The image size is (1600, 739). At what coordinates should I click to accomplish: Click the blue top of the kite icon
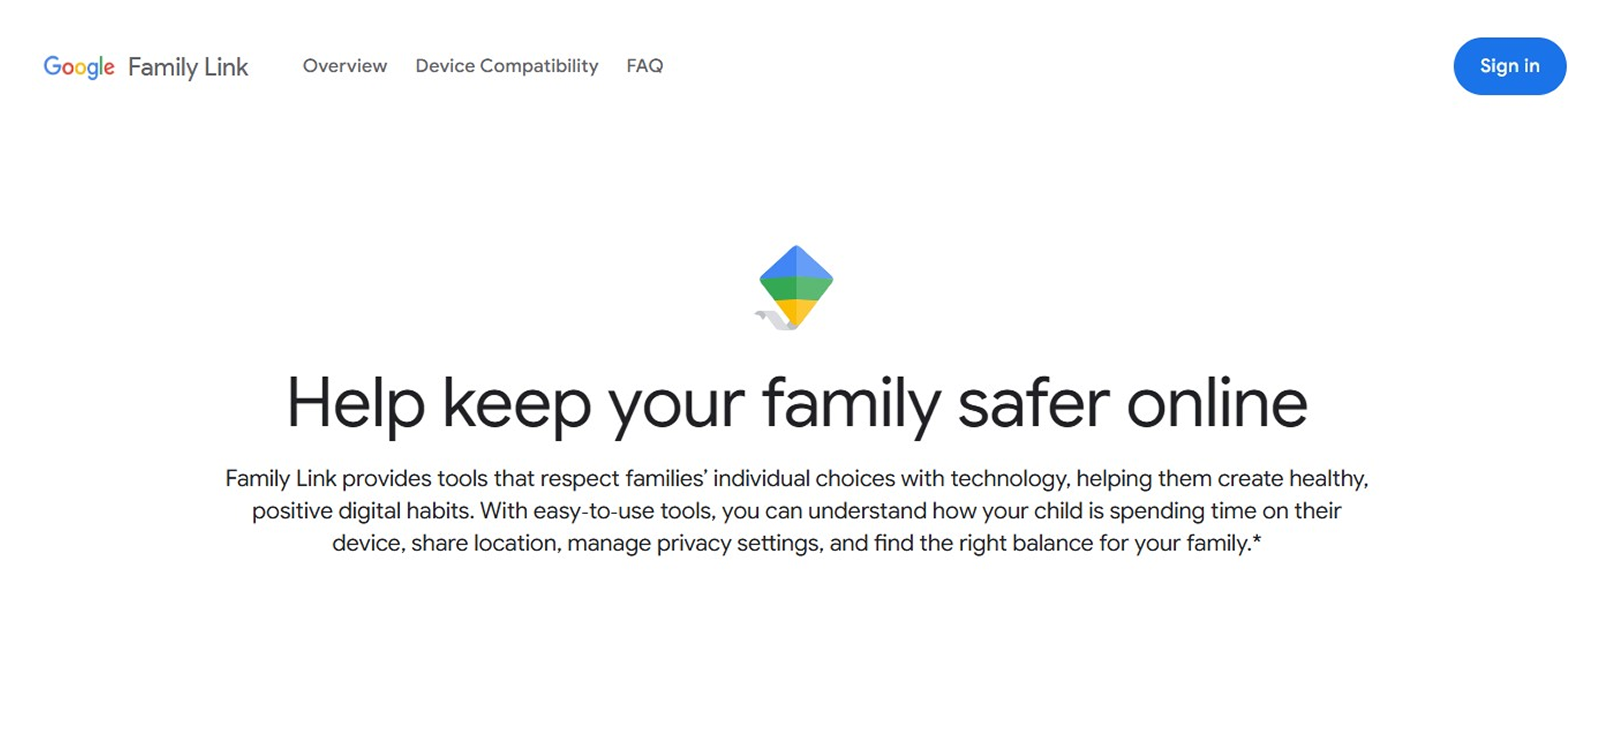pyautogui.click(x=796, y=263)
